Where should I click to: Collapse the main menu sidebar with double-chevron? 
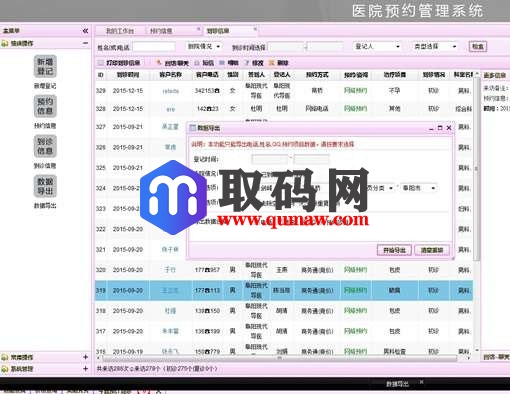click(x=85, y=31)
